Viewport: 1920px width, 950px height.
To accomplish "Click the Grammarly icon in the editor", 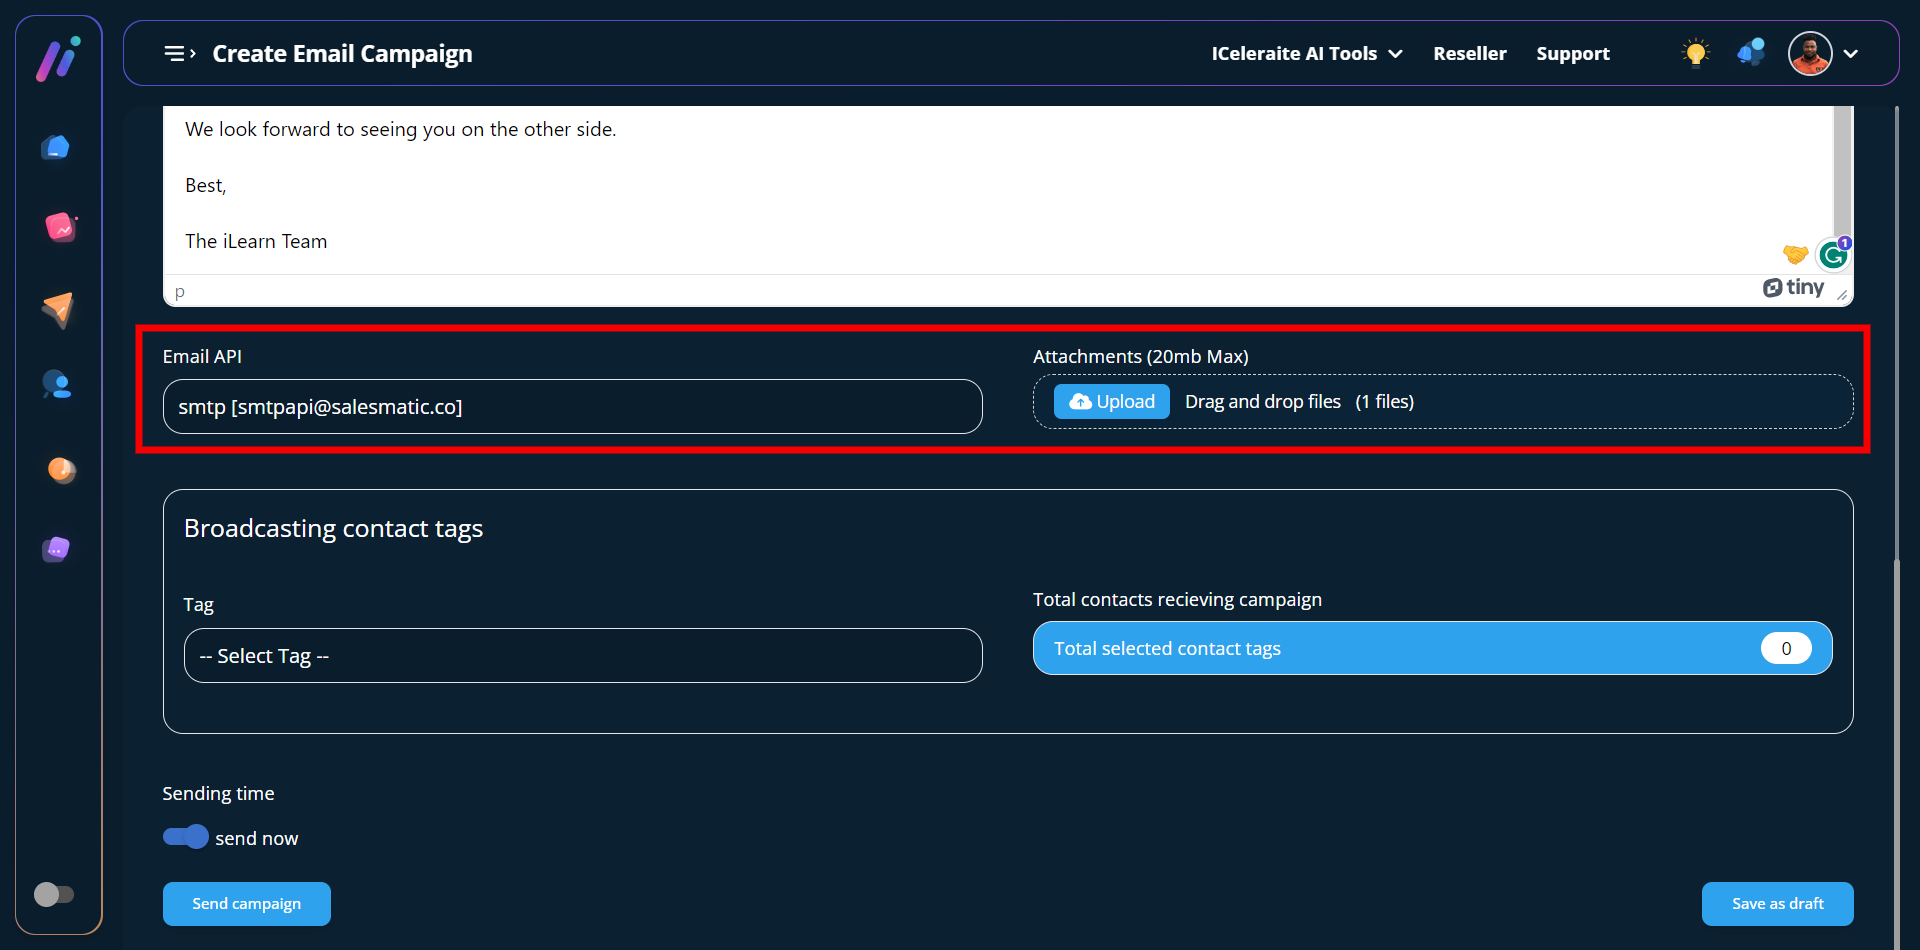I will (x=1833, y=255).
